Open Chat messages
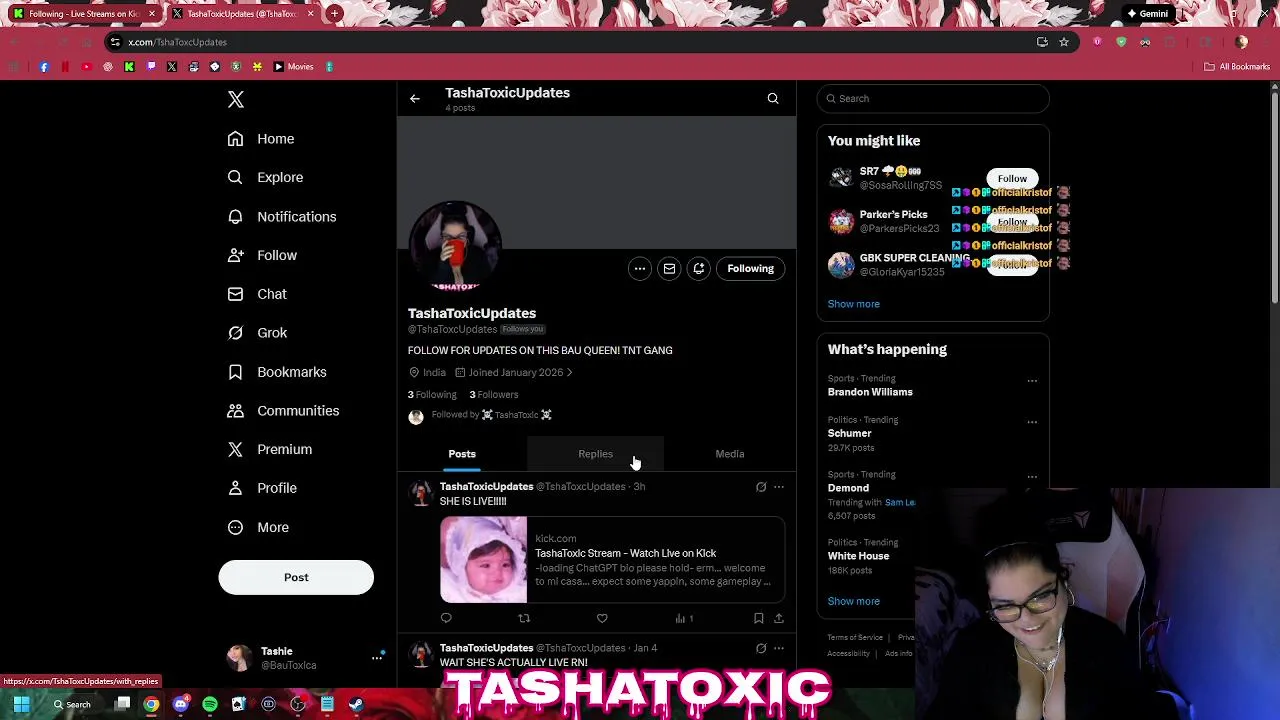This screenshot has height=720, width=1280. tap(257, 294)
